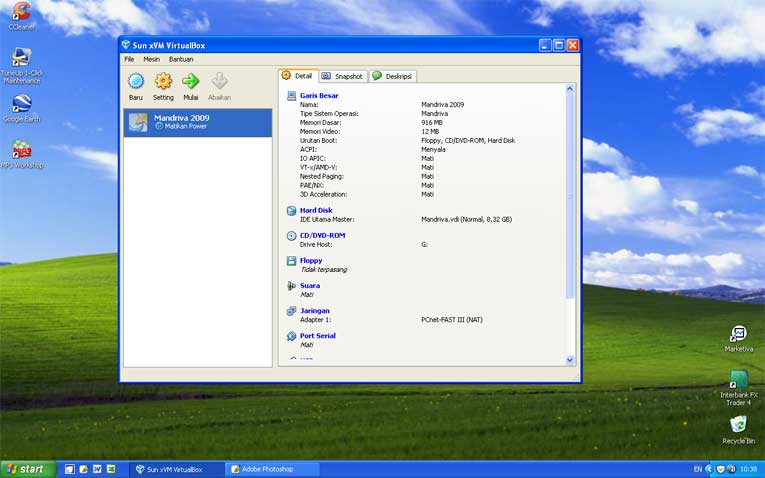Viewport: 765px width, 478px height.
Task: Click the taskbar clock showing 10:38
Action: [x=748, y=469]
